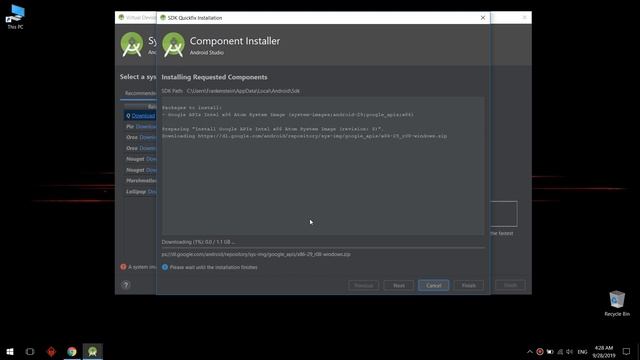
Task: Click the Finish button in SDK Quickfix dialog
Action: pos(469,285)
